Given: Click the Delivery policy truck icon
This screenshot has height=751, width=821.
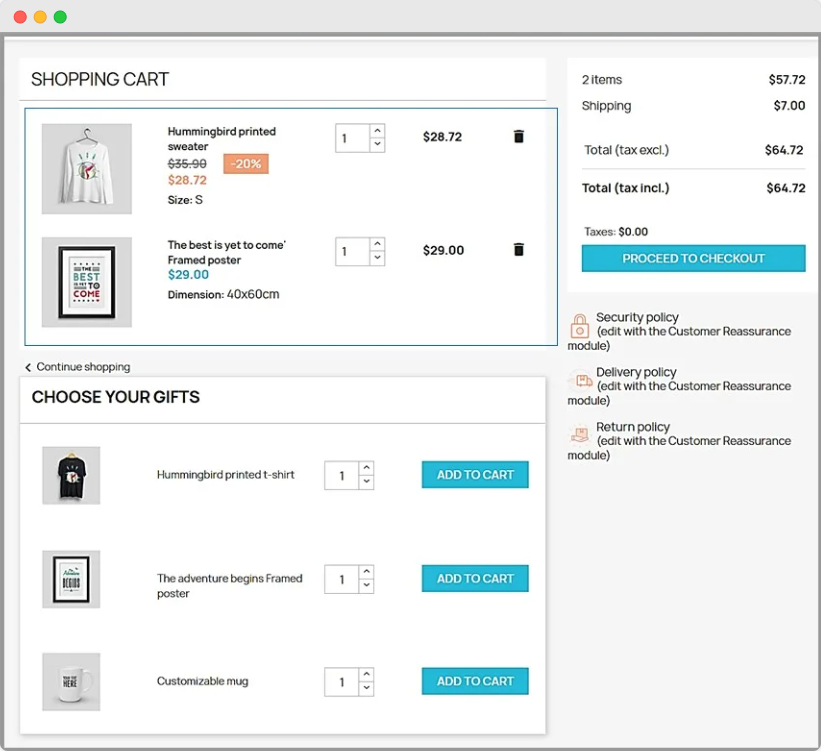Looking at the screenshot, I should point(579,380).
